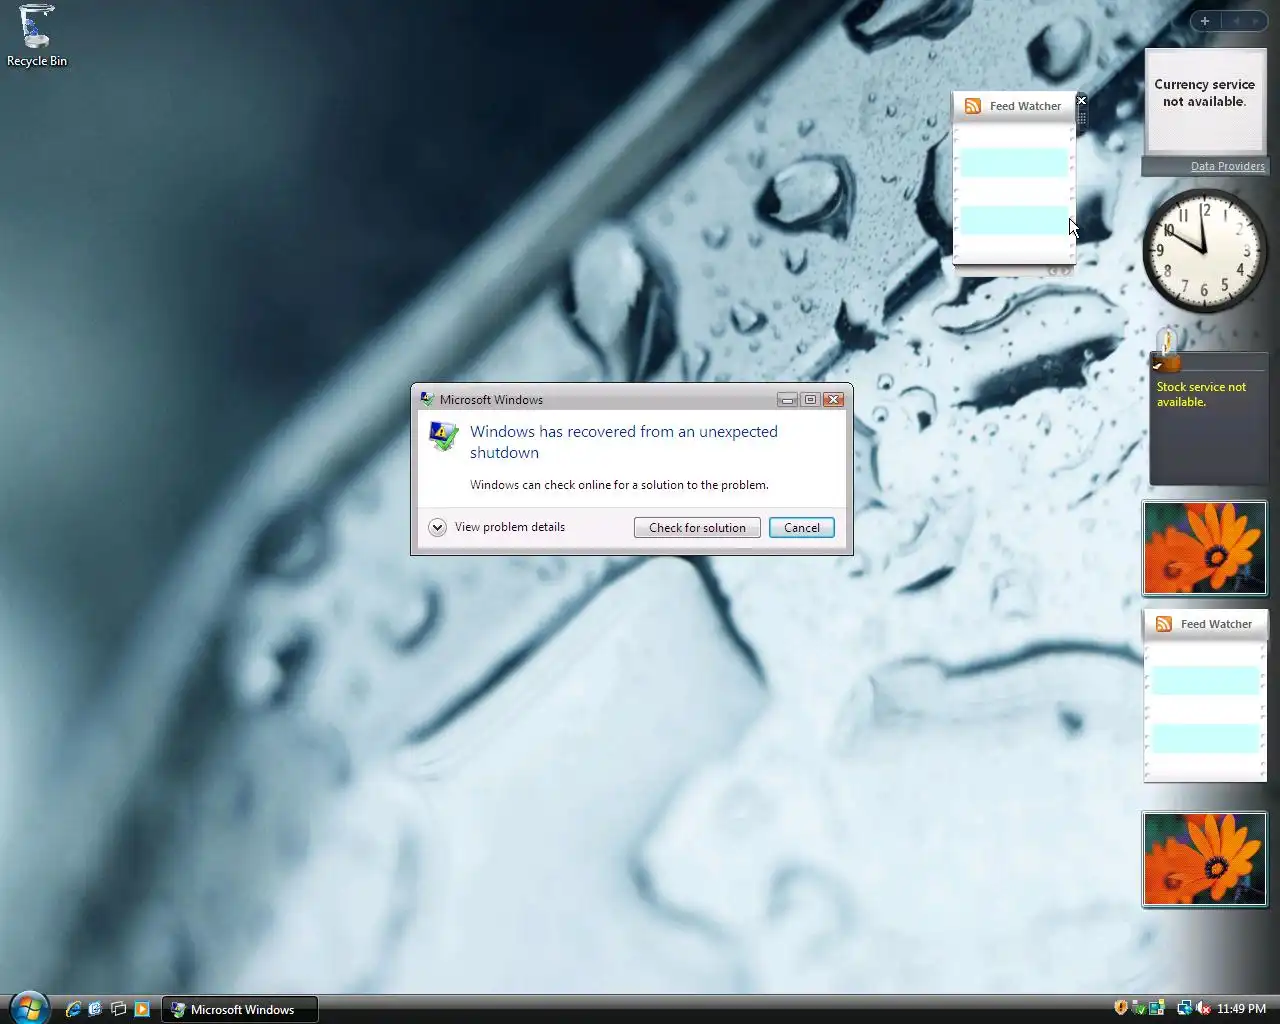This screenshot has width=1280, height=1024.
Task: Launch Windows Media Player from Quick Launch
Action: pos(142,1009)
